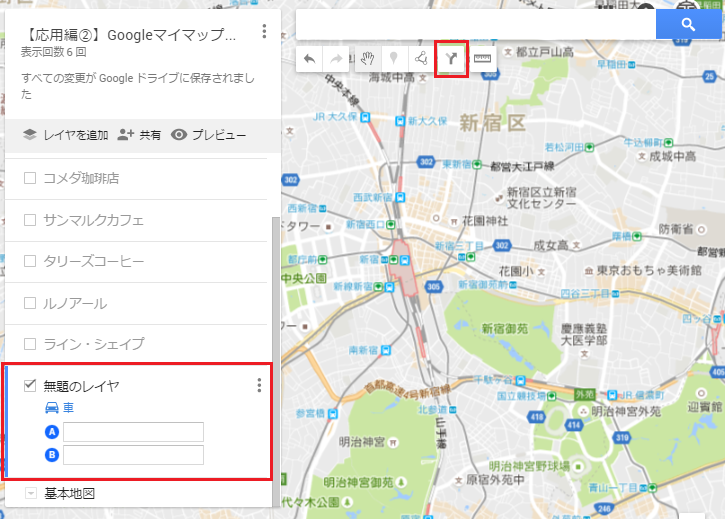
Task: Click 東京おもちゃ美術館 map label
Action: point(649,270)
